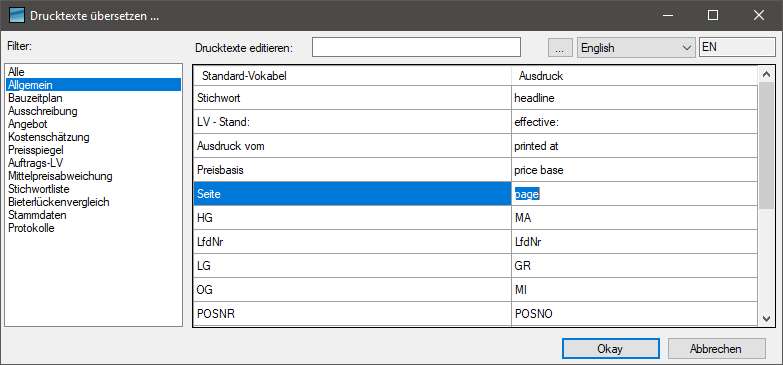Screen dimensions: 783x365
Task: Click the MI expression cell
Action: tap(635, 290)
